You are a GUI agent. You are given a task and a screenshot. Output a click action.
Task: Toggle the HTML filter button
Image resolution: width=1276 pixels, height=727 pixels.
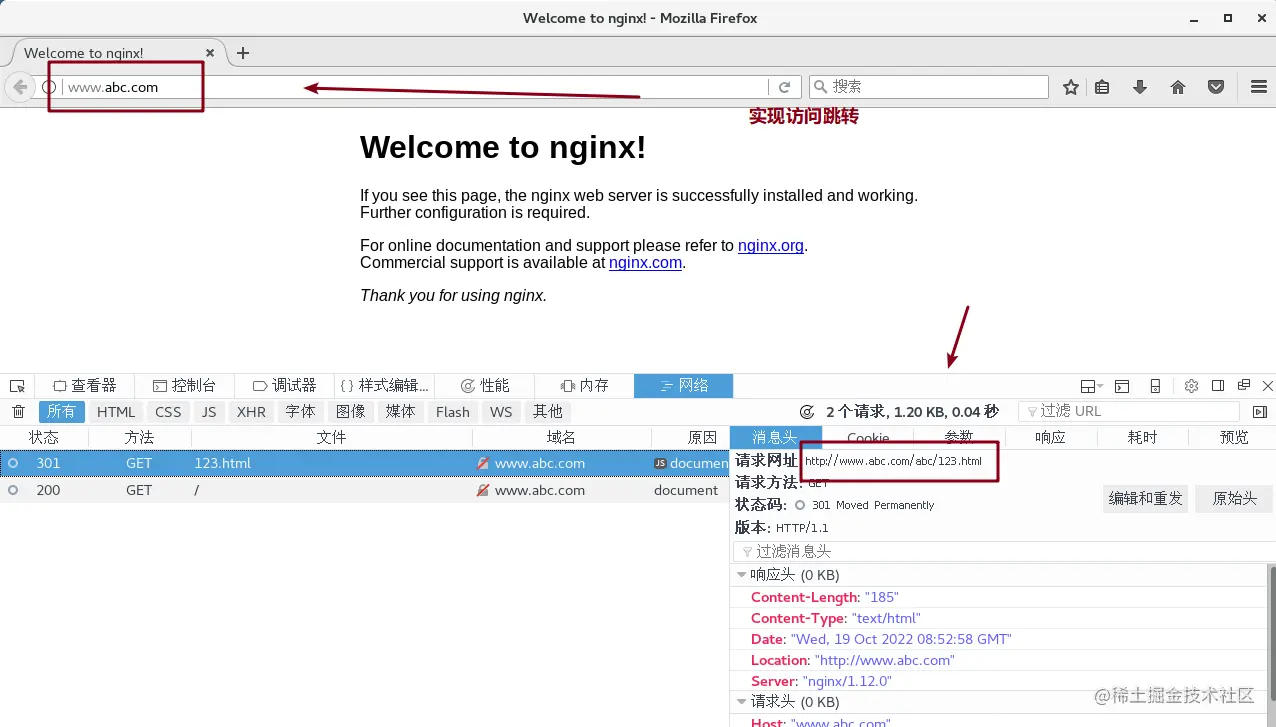(116, 412)
